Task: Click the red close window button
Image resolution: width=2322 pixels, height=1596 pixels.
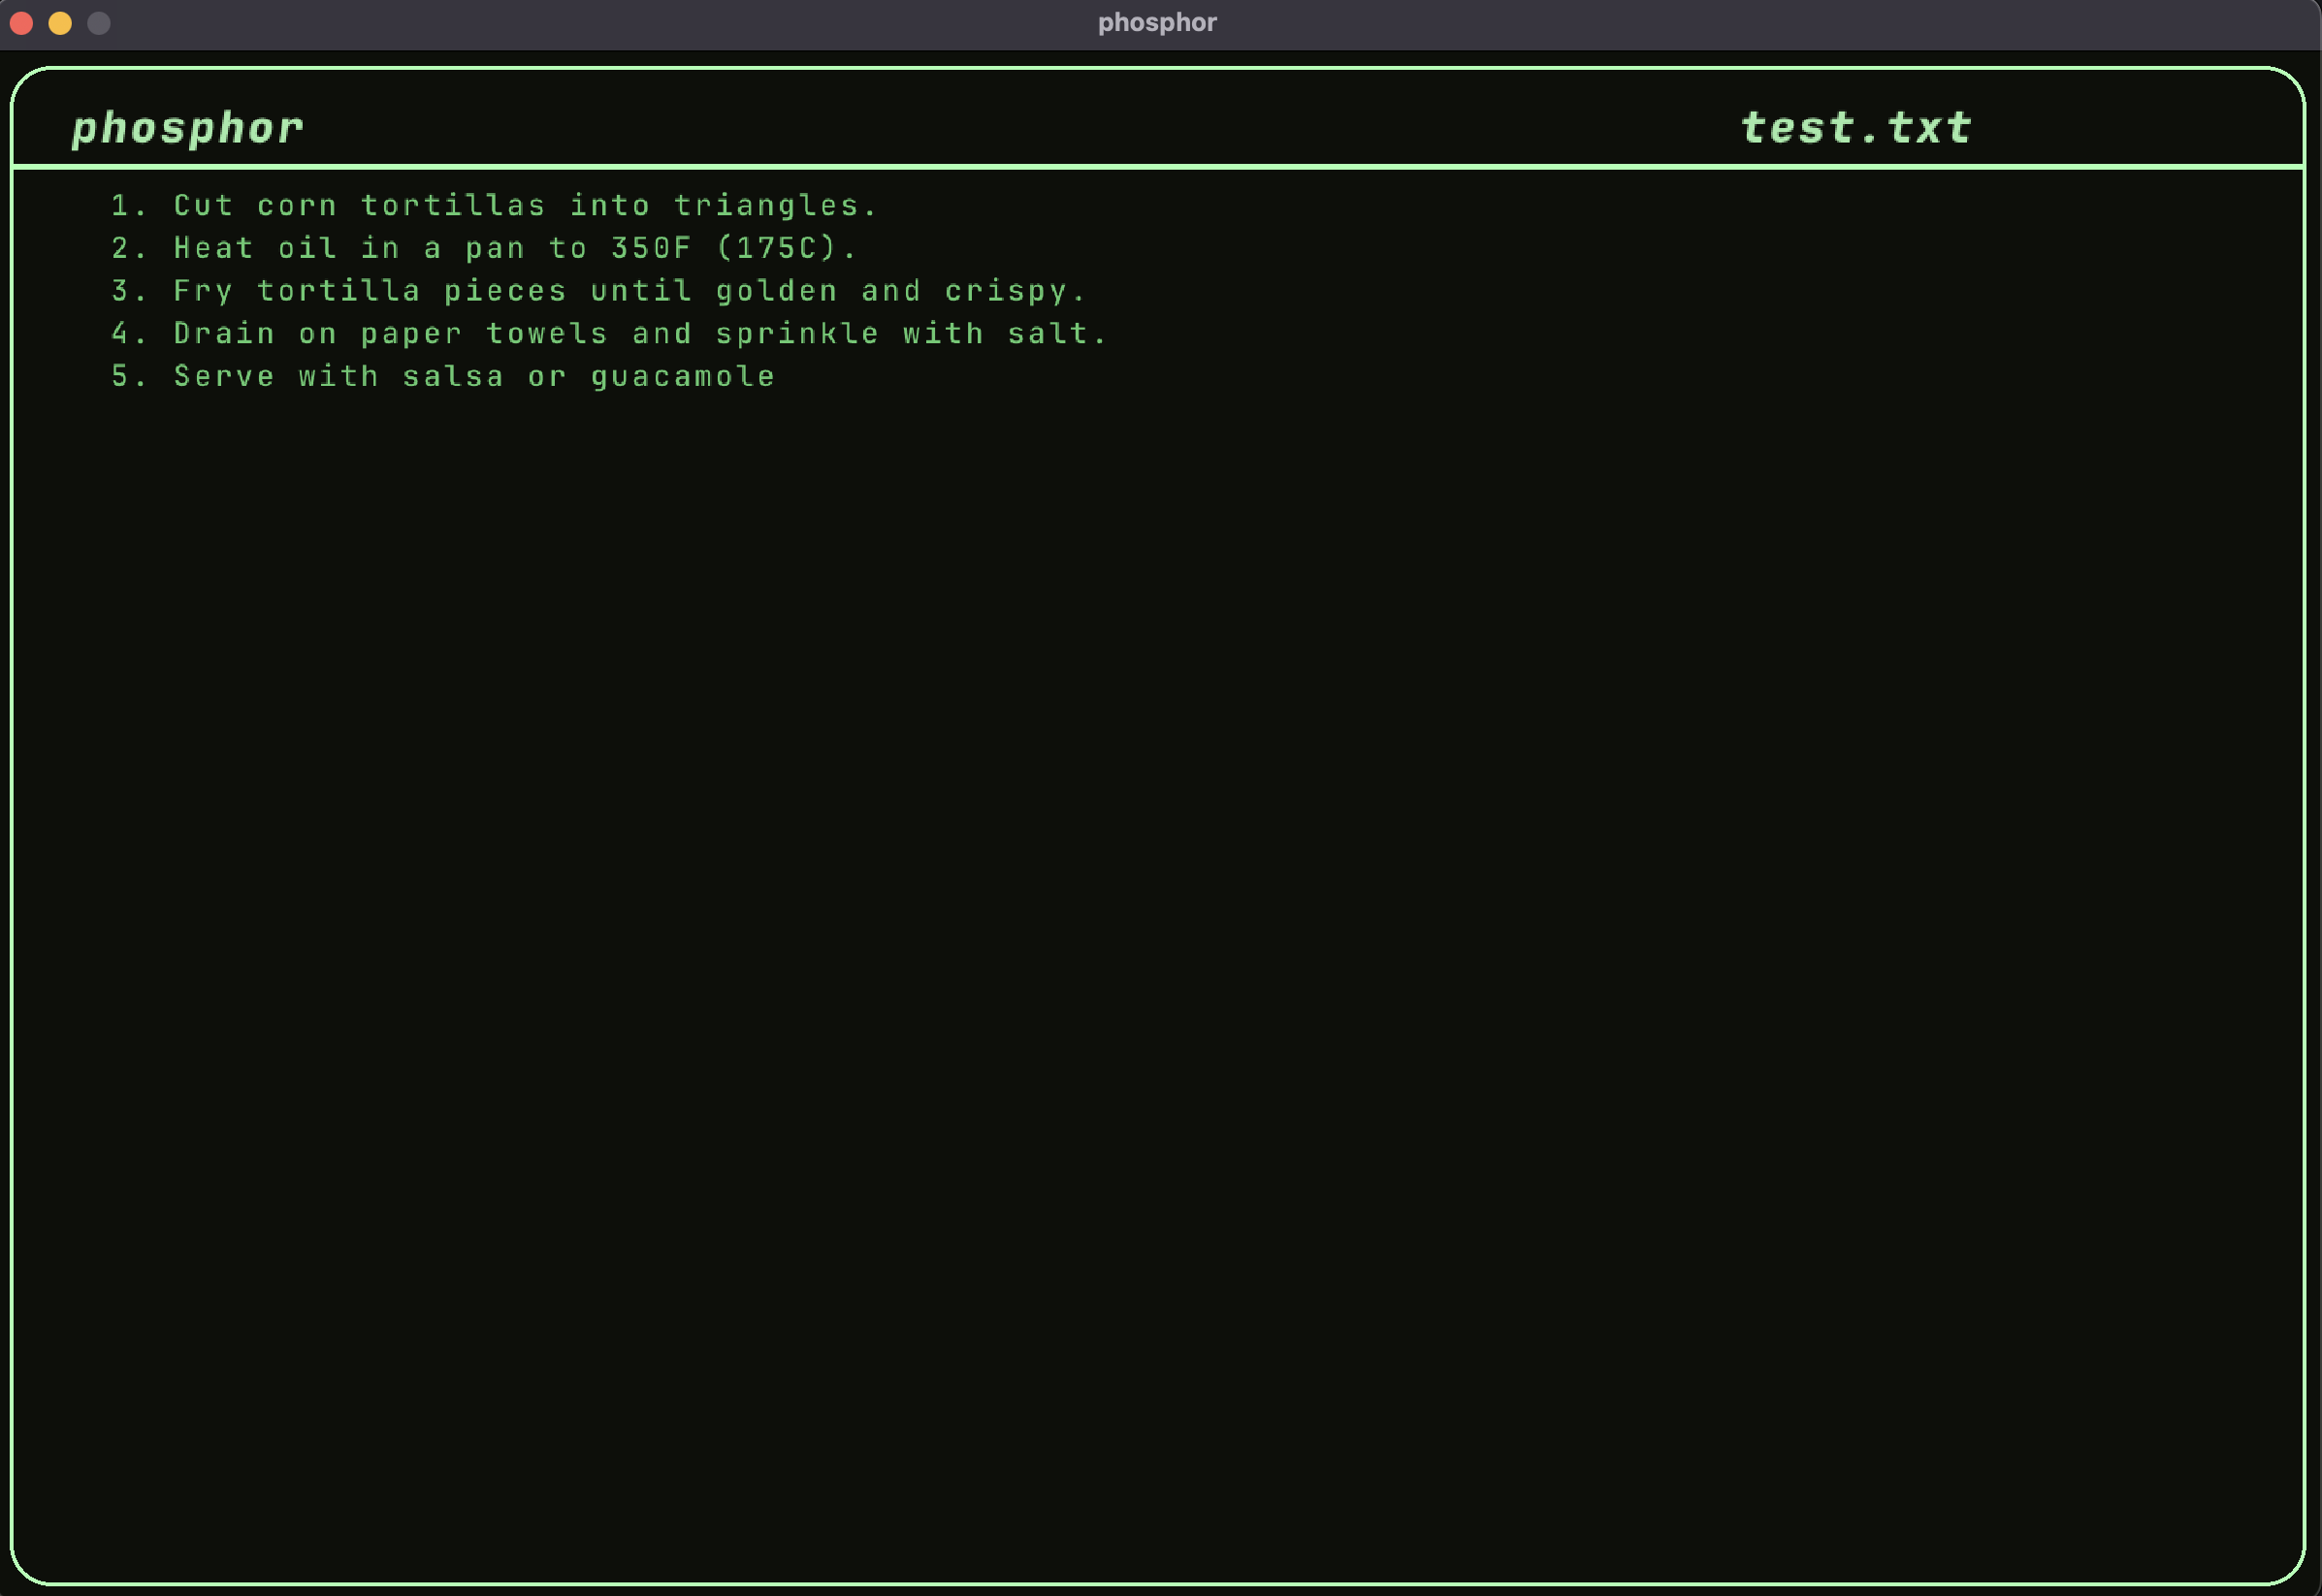Action: (21, 23)
